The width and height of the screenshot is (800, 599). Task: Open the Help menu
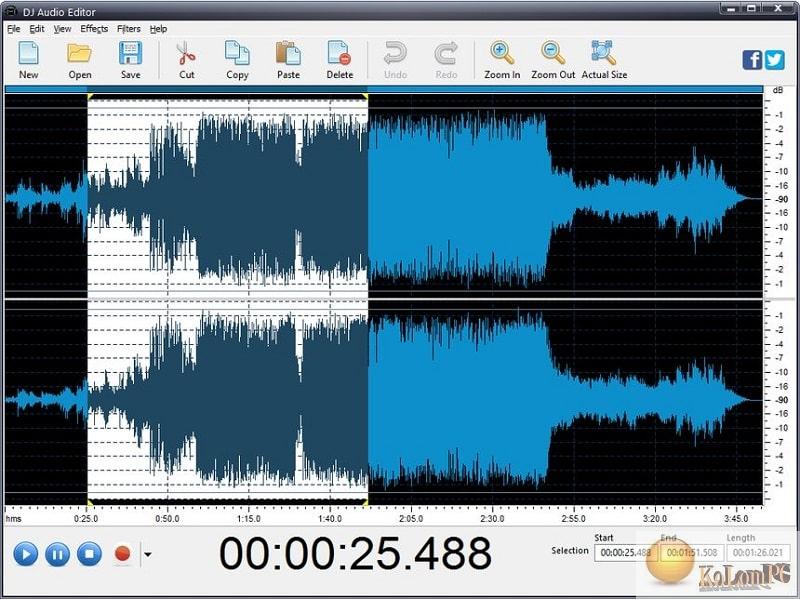[158, 29]
